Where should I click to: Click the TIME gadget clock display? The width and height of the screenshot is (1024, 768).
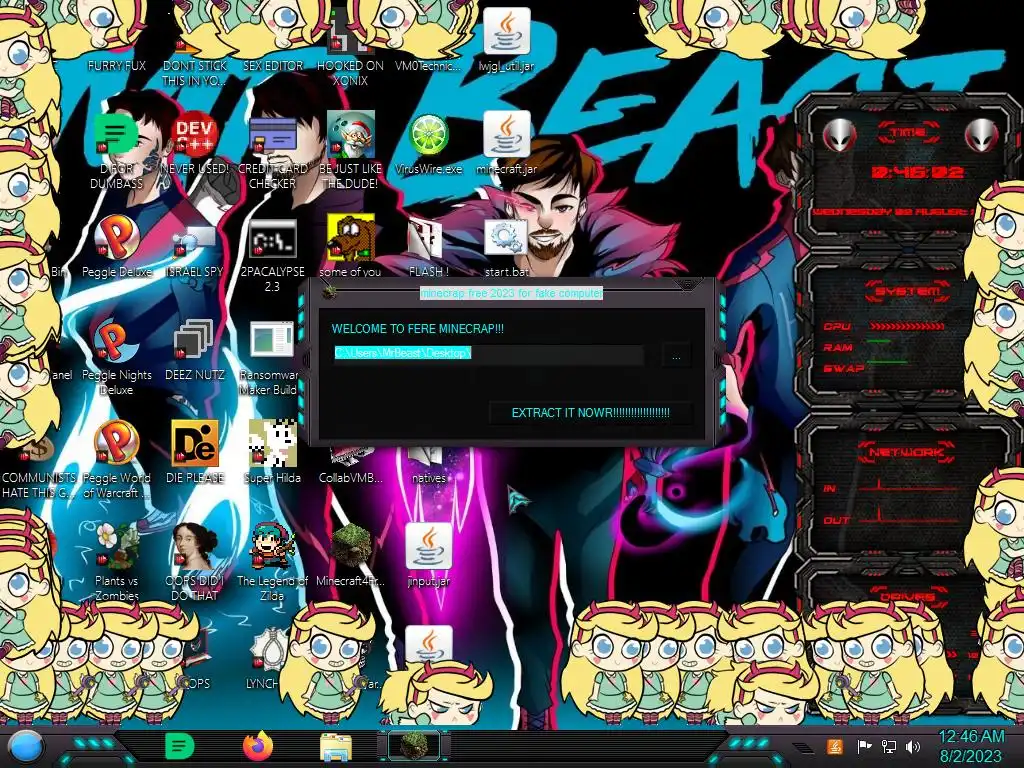pos(917,172)
